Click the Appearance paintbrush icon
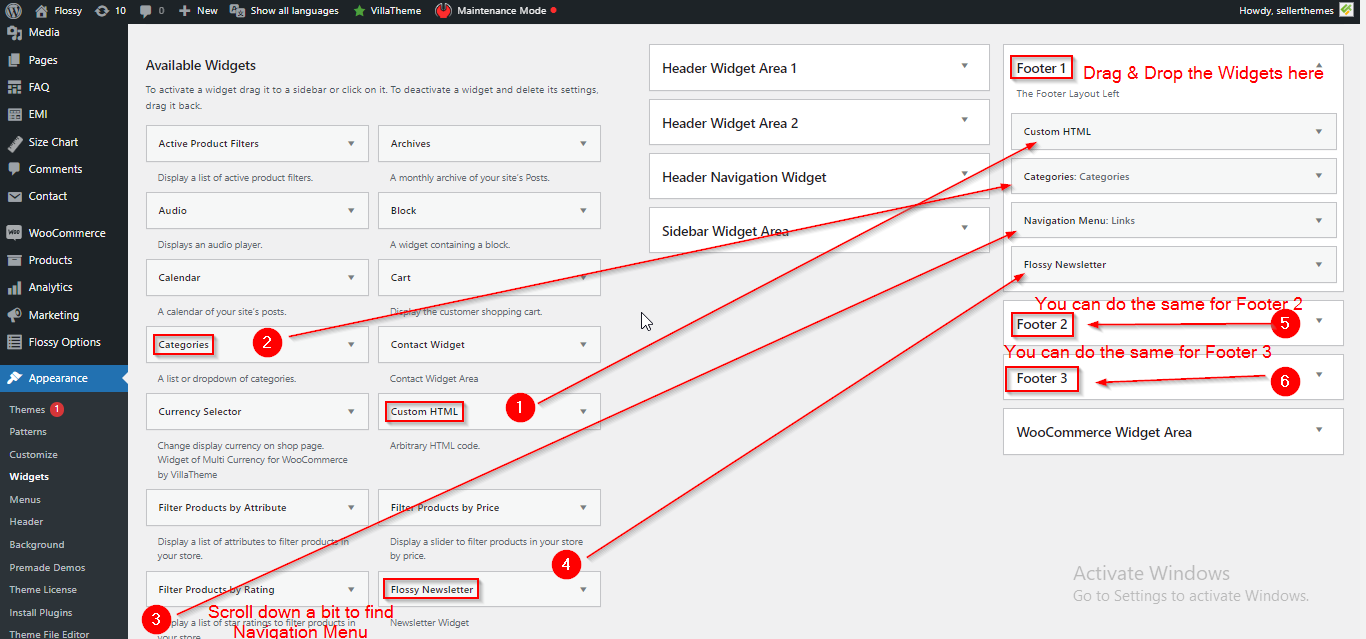1366x639 pixels. click(14, 378)
